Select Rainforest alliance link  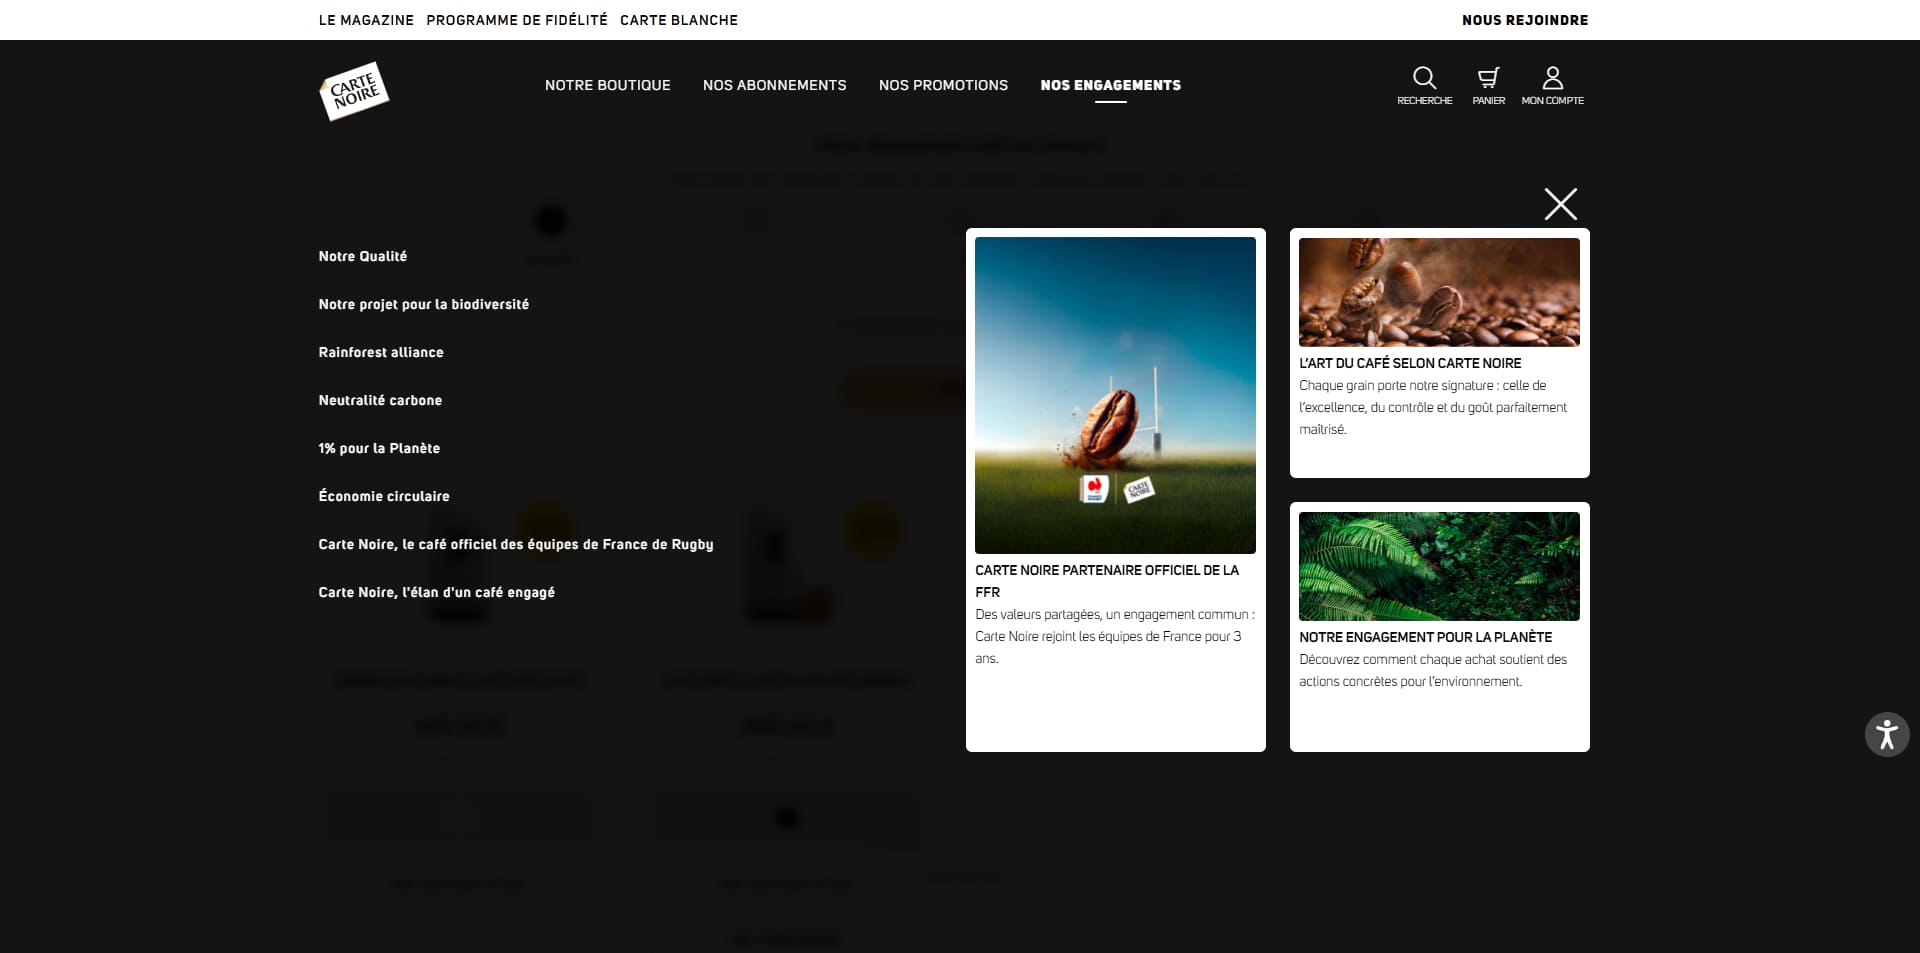point(381,352)
